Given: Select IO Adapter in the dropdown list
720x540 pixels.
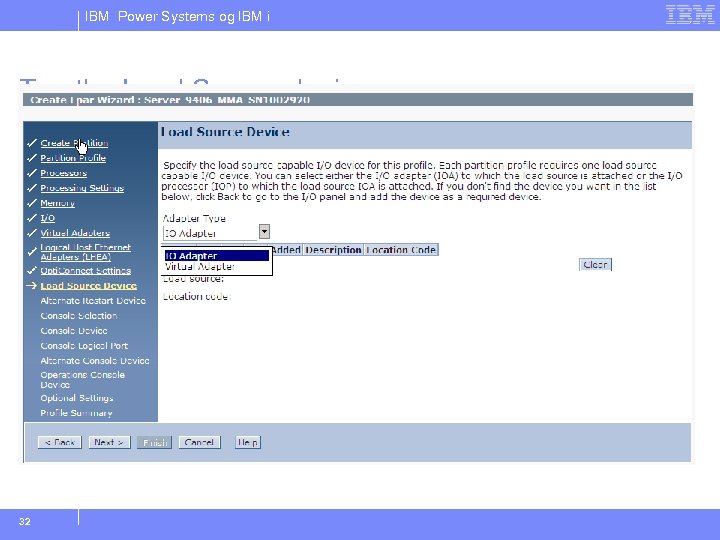Looking at the screenshot, I should click(x=217, y=256).
